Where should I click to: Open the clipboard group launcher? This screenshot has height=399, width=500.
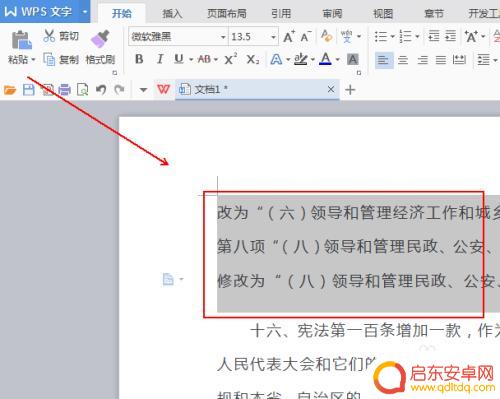pos(115,73)
